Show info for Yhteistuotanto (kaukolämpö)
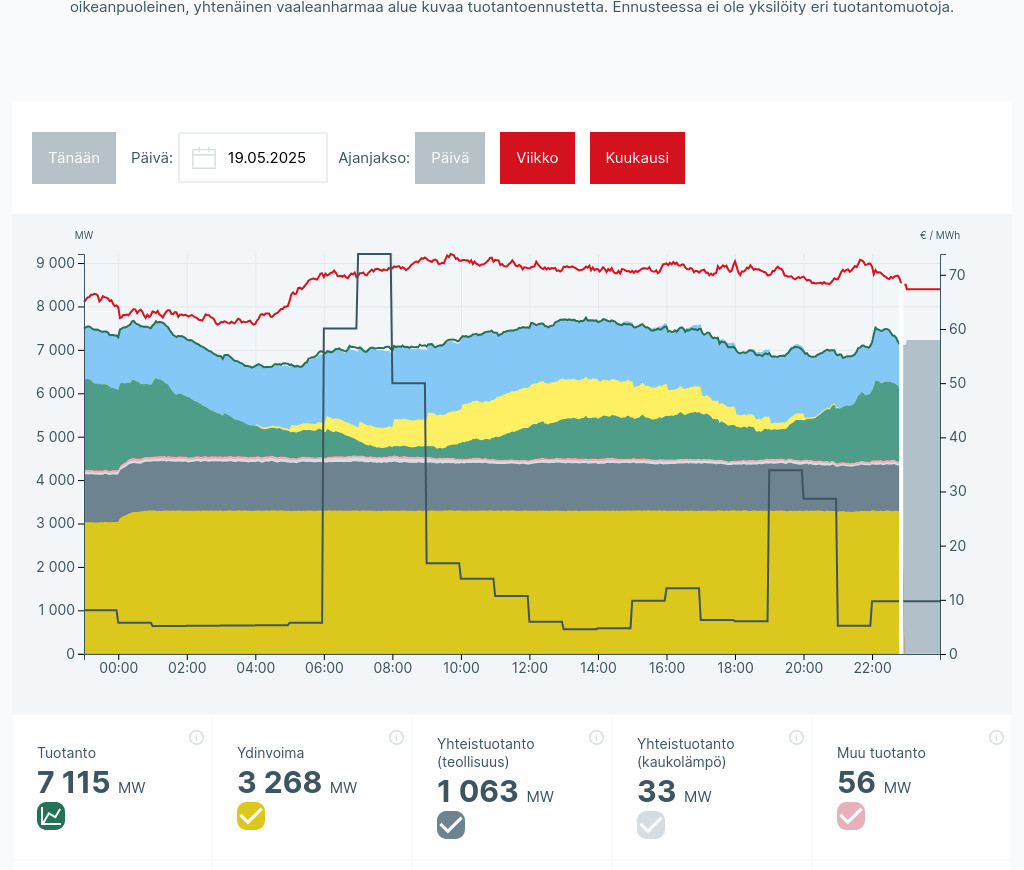Screen dimensions: 1024x870 point(796,738)
